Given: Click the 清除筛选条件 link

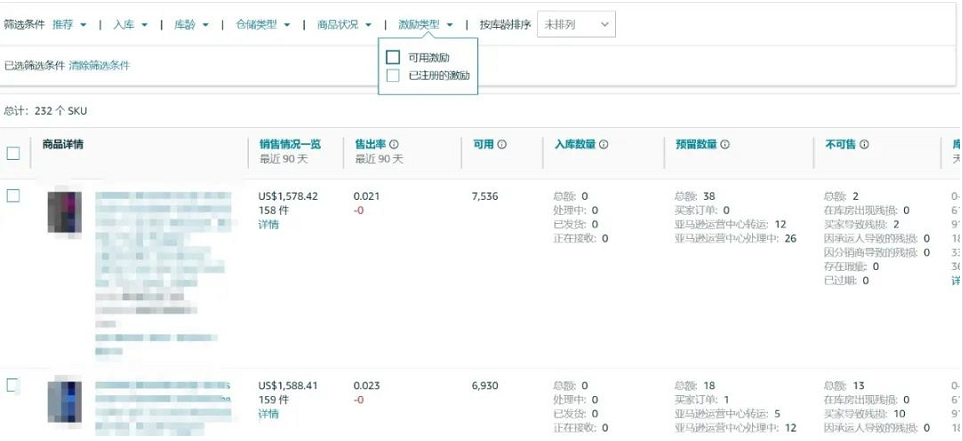Looking at the screenshot, I should point(99,66).
